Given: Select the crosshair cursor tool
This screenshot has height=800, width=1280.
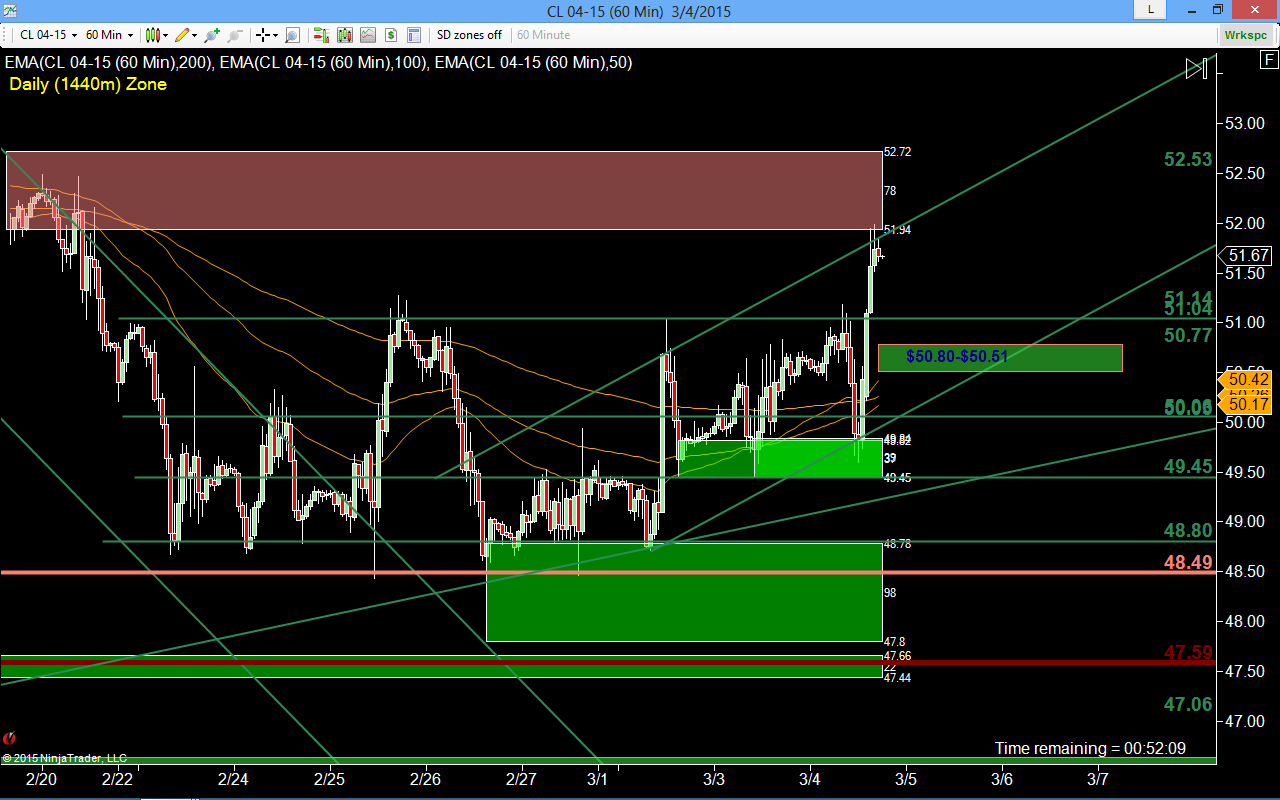Looking at the screenshot, I should (x=263, y=35).
